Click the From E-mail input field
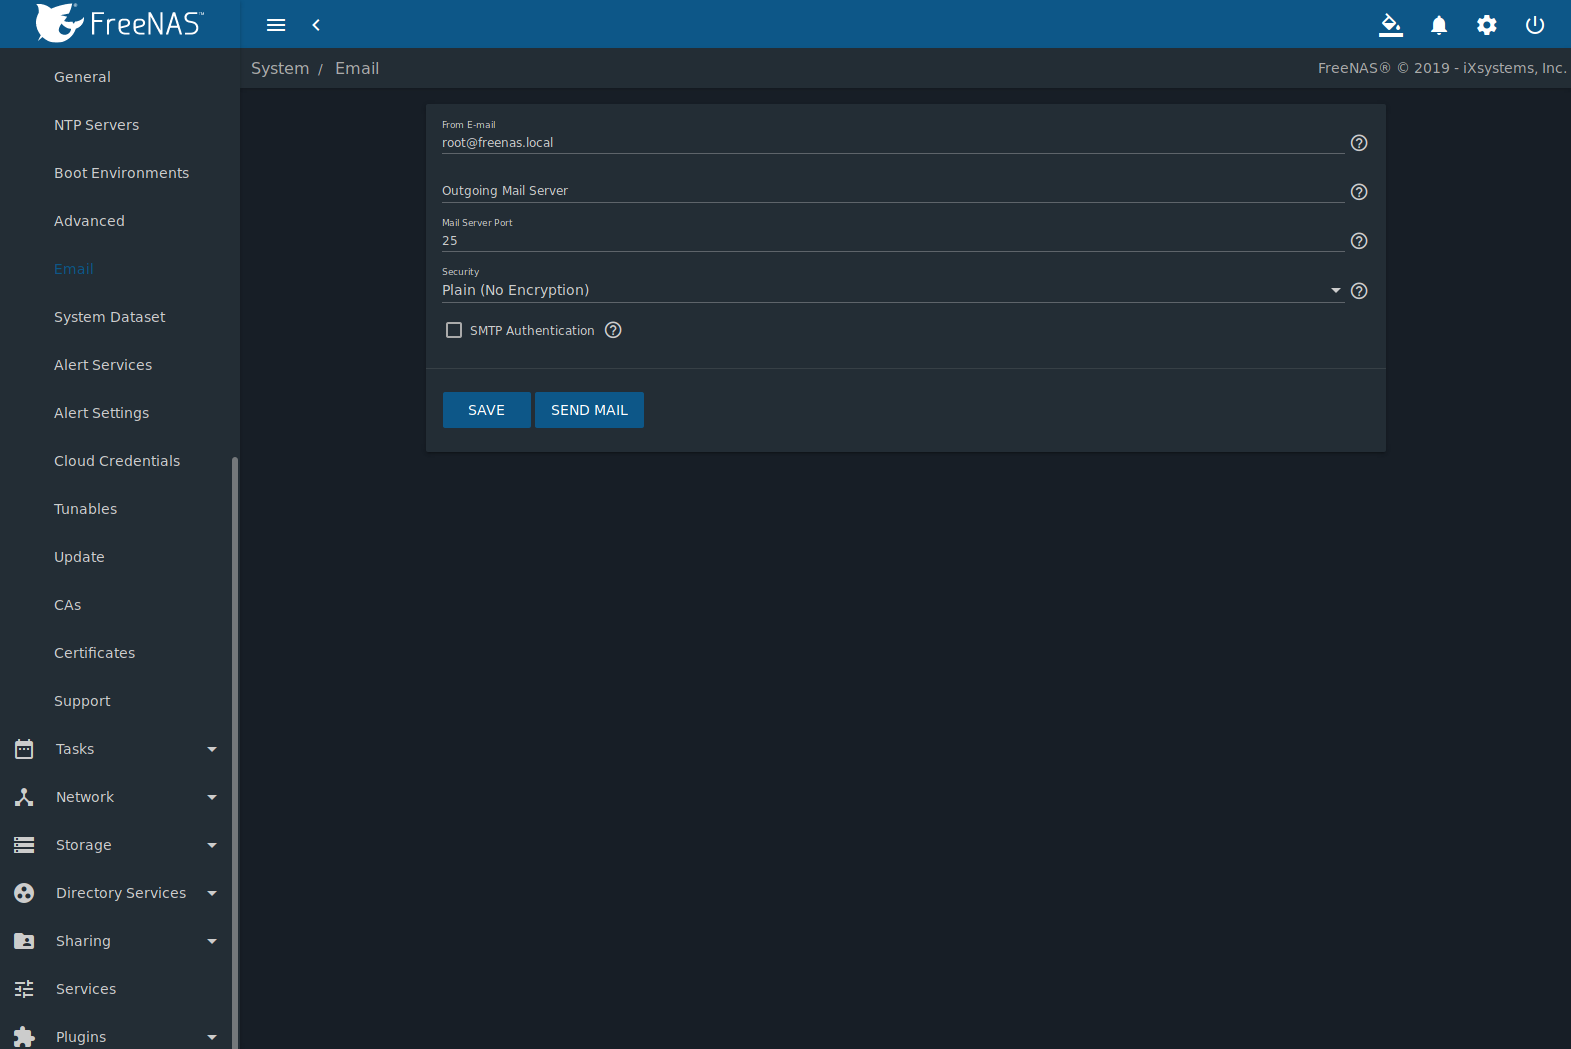The width and height of the screenshot is (1571, 1049). [x=893, y=143]
